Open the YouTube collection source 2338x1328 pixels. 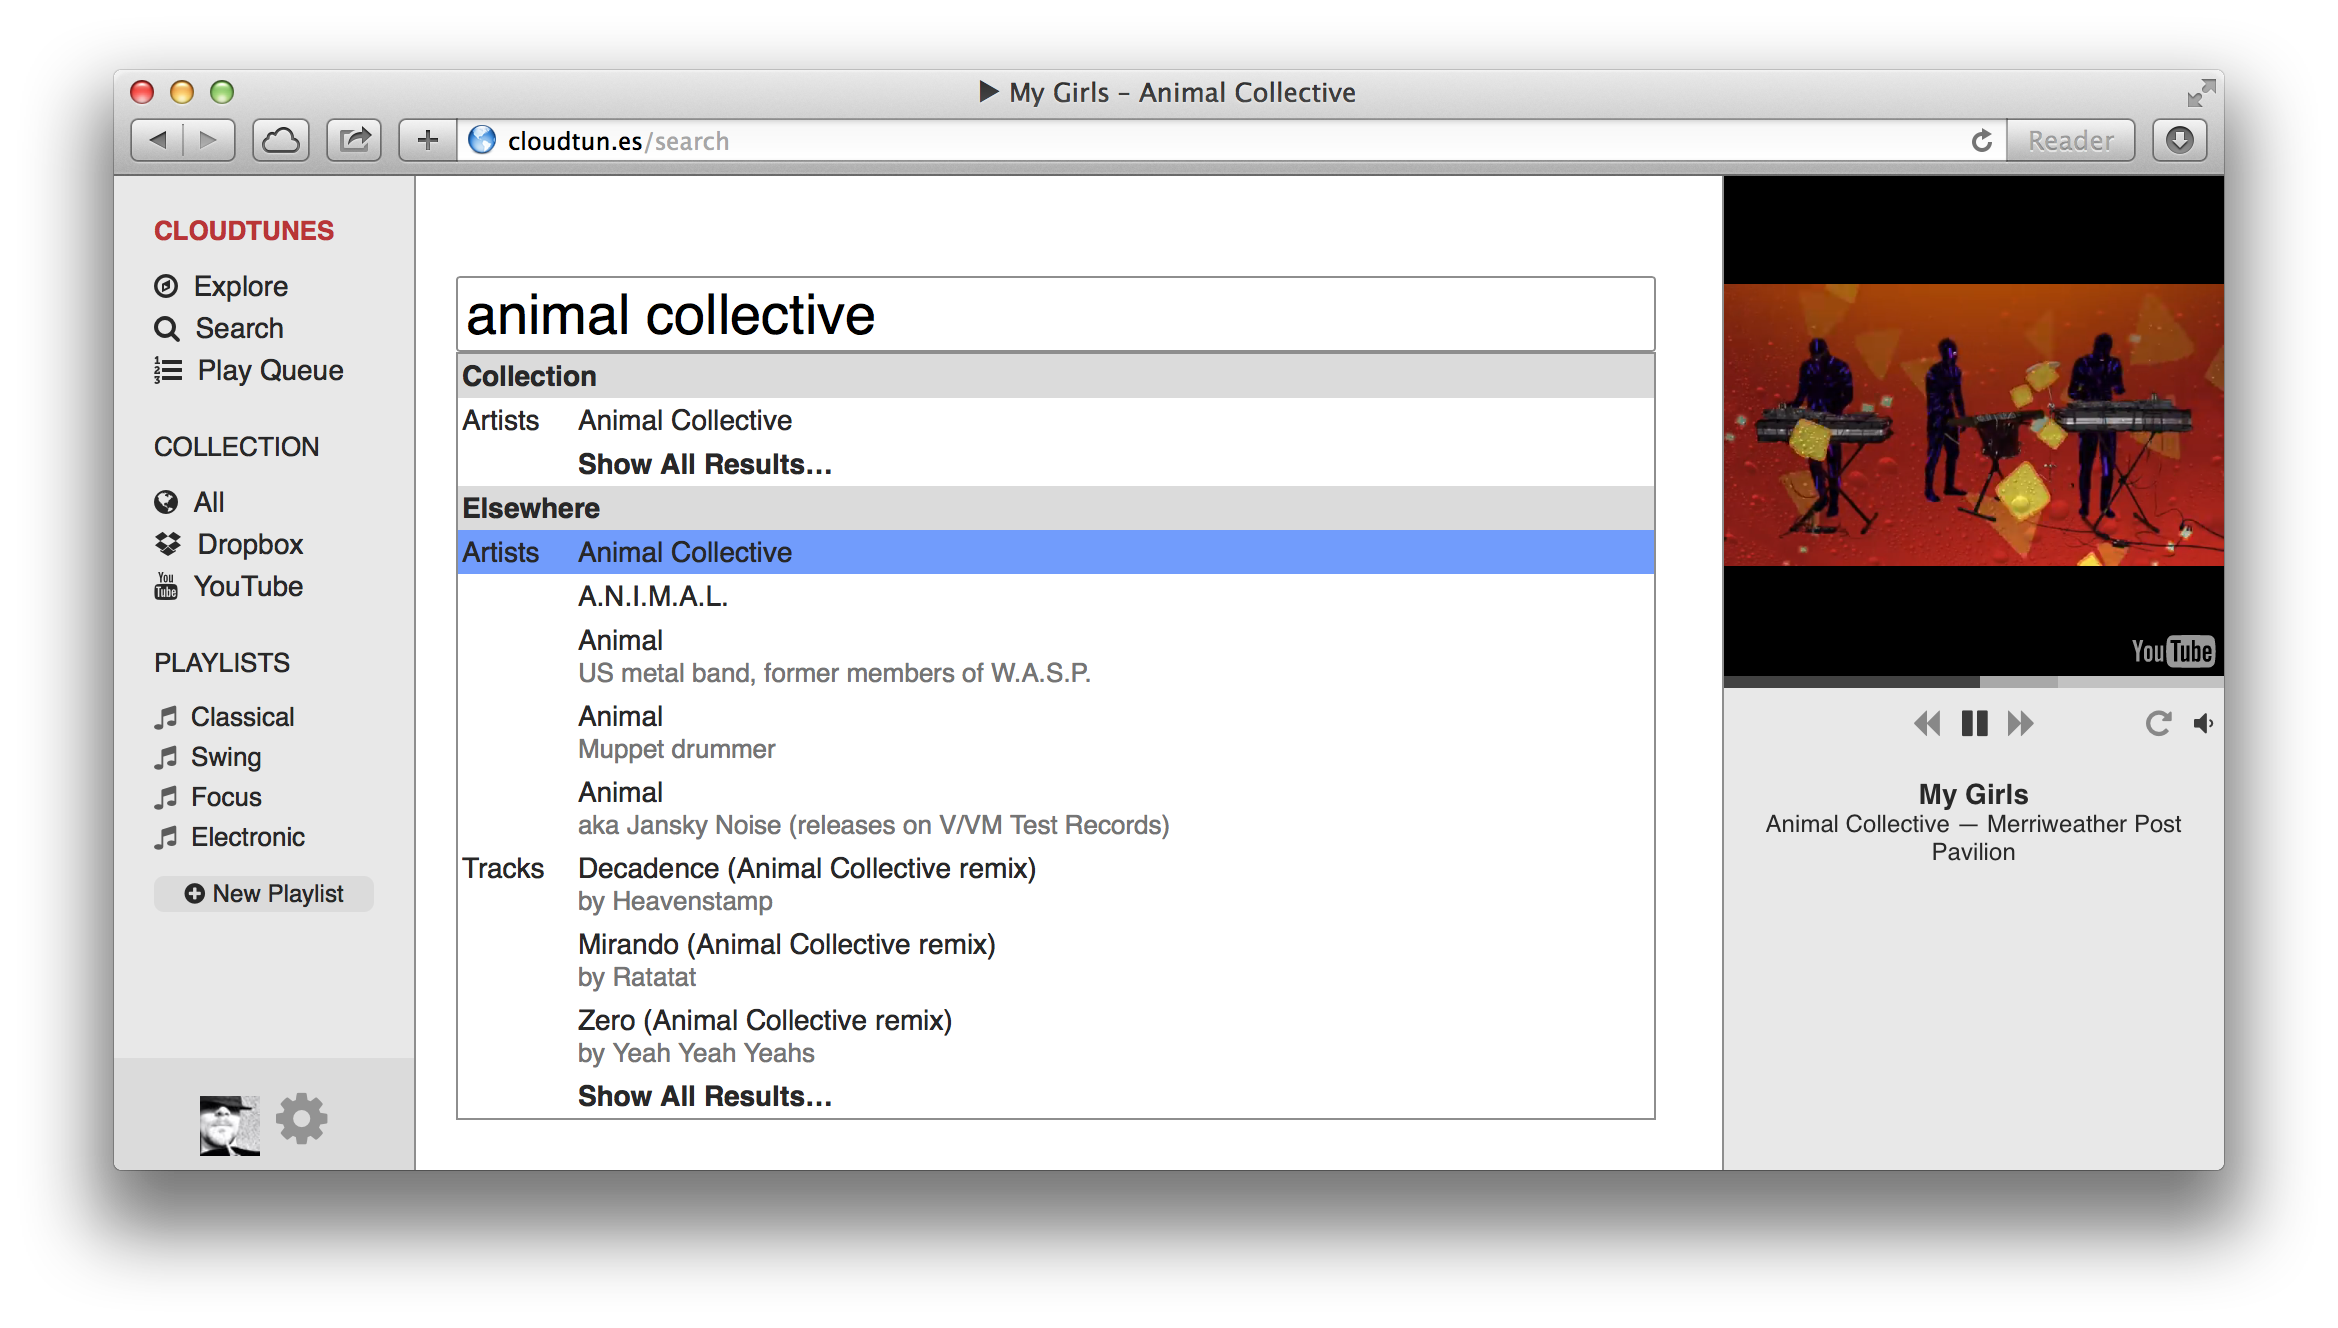(x=249, y=586)
